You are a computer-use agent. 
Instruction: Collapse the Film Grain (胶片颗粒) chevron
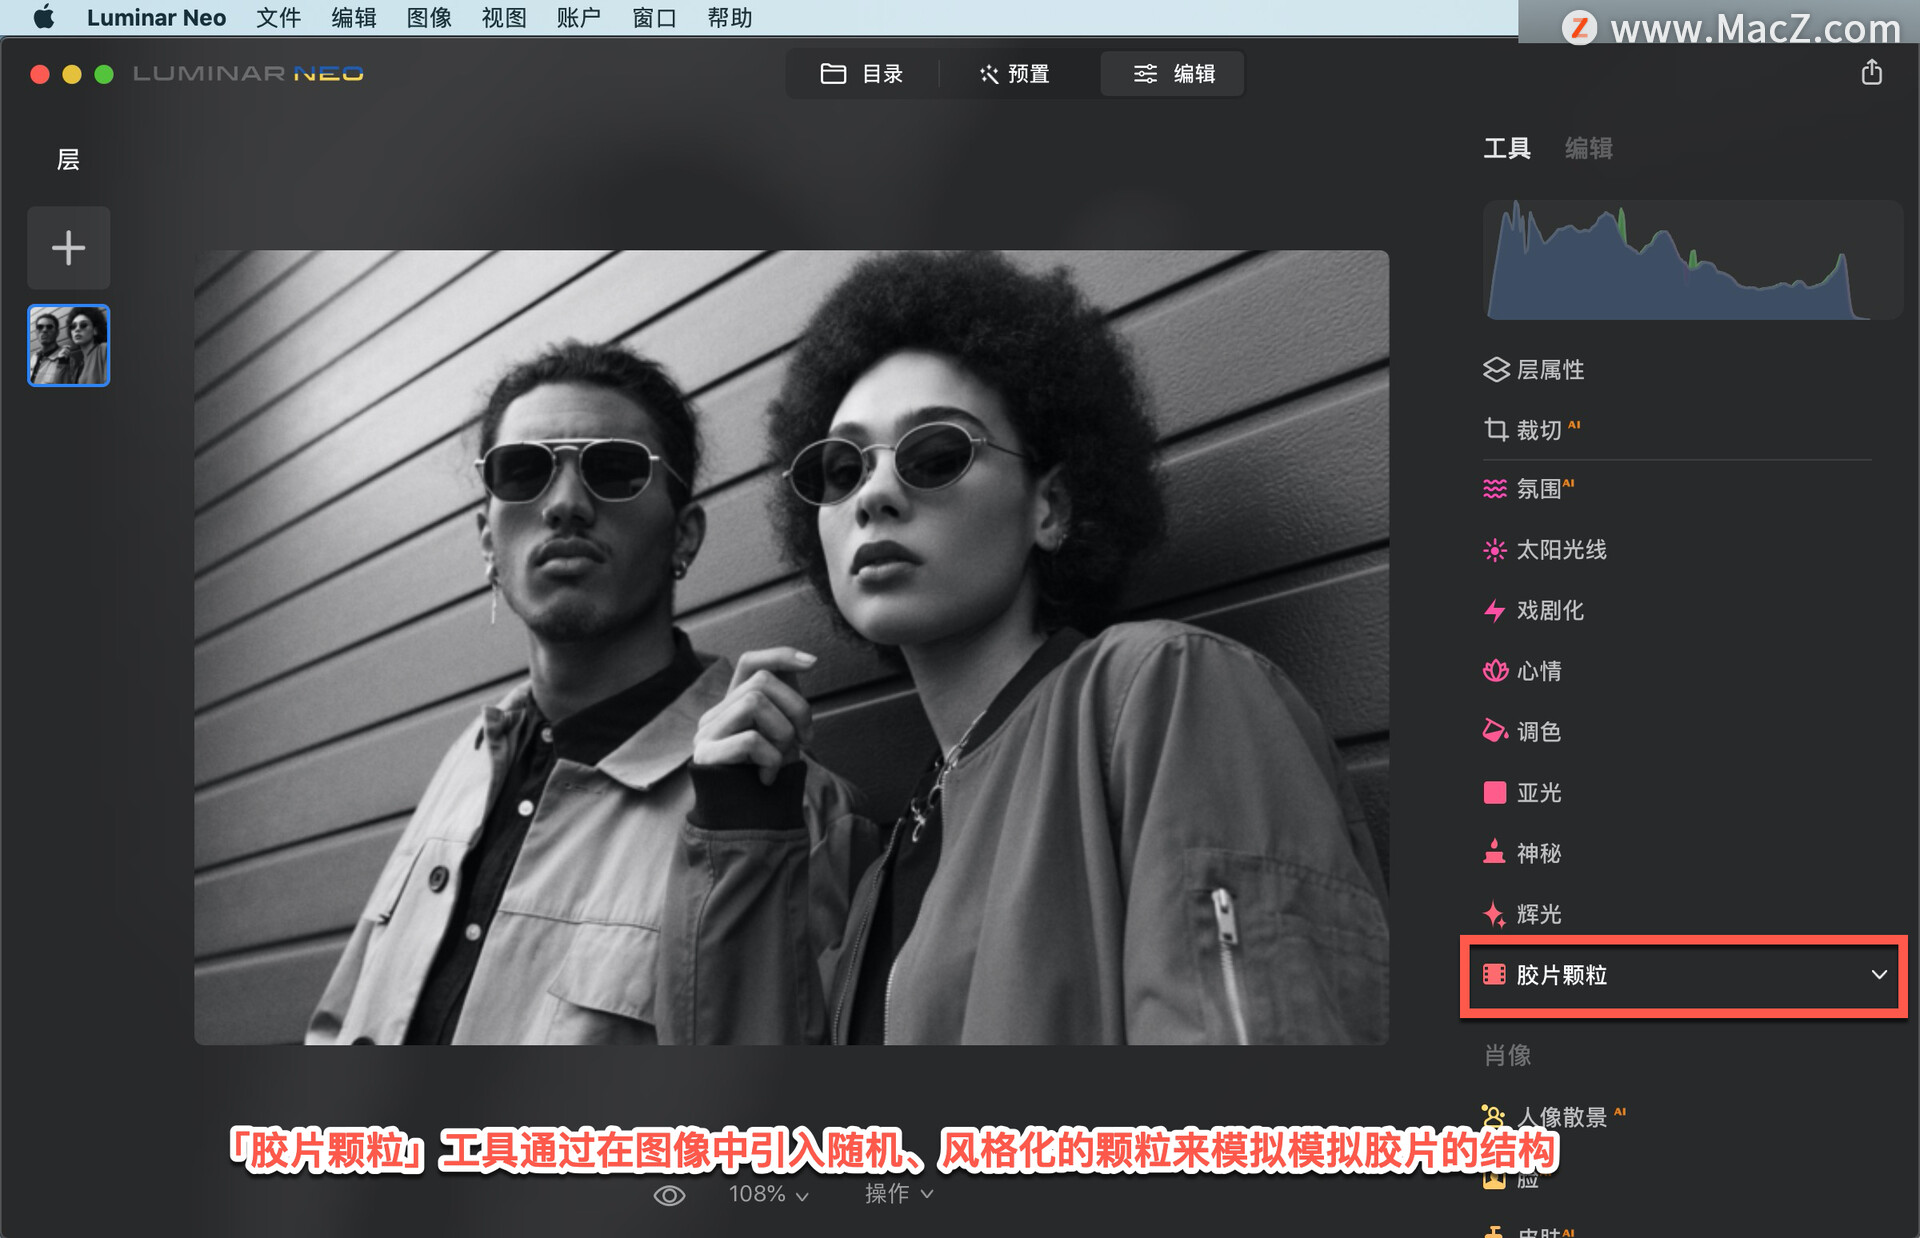tap(1879, 974)
